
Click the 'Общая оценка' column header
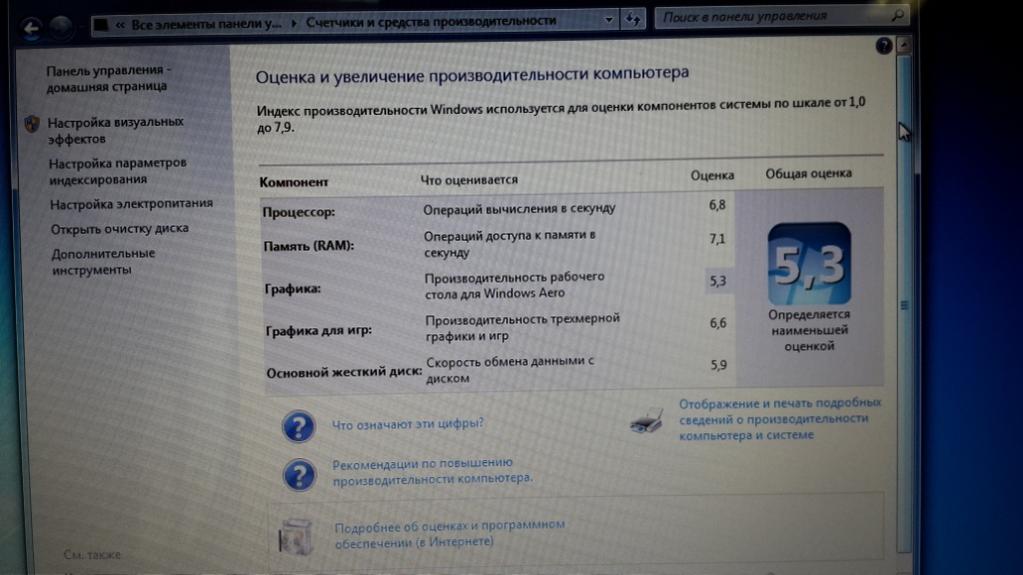point(808,173)
